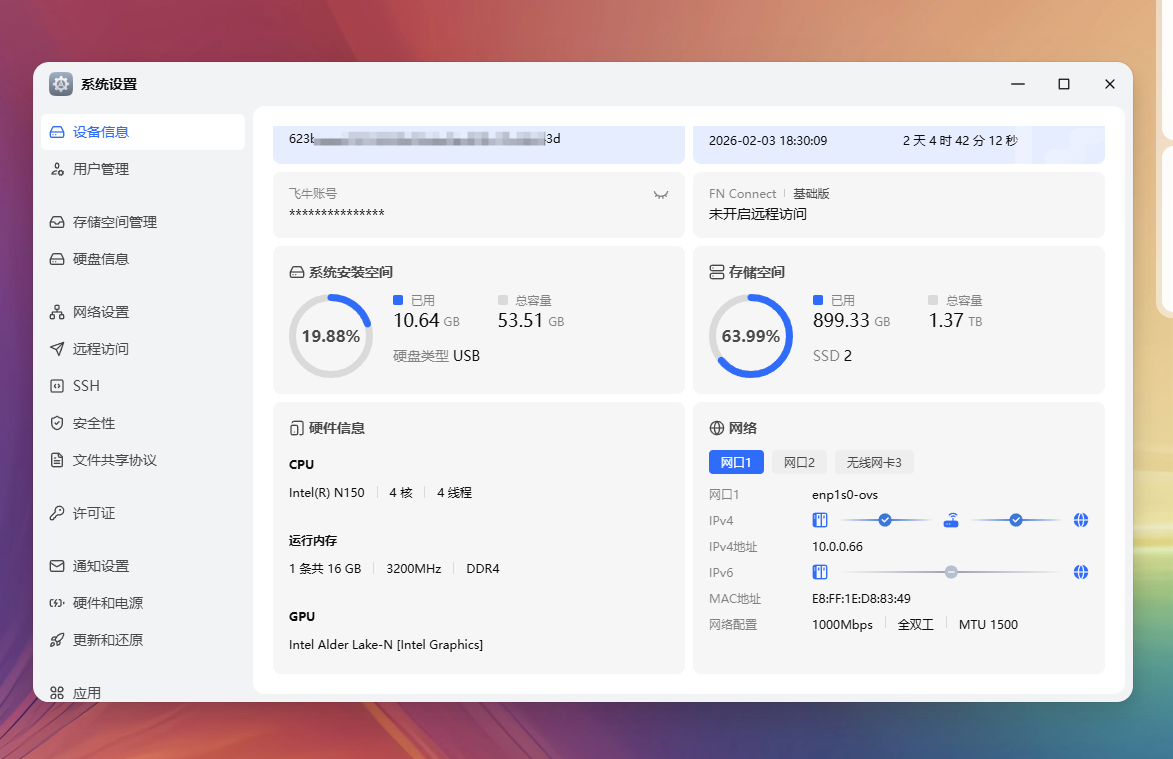The width and height of the screenshot is (1173, 759).
Task: Switch to the 无线网卡3 tab
Action: coord(874,462)
